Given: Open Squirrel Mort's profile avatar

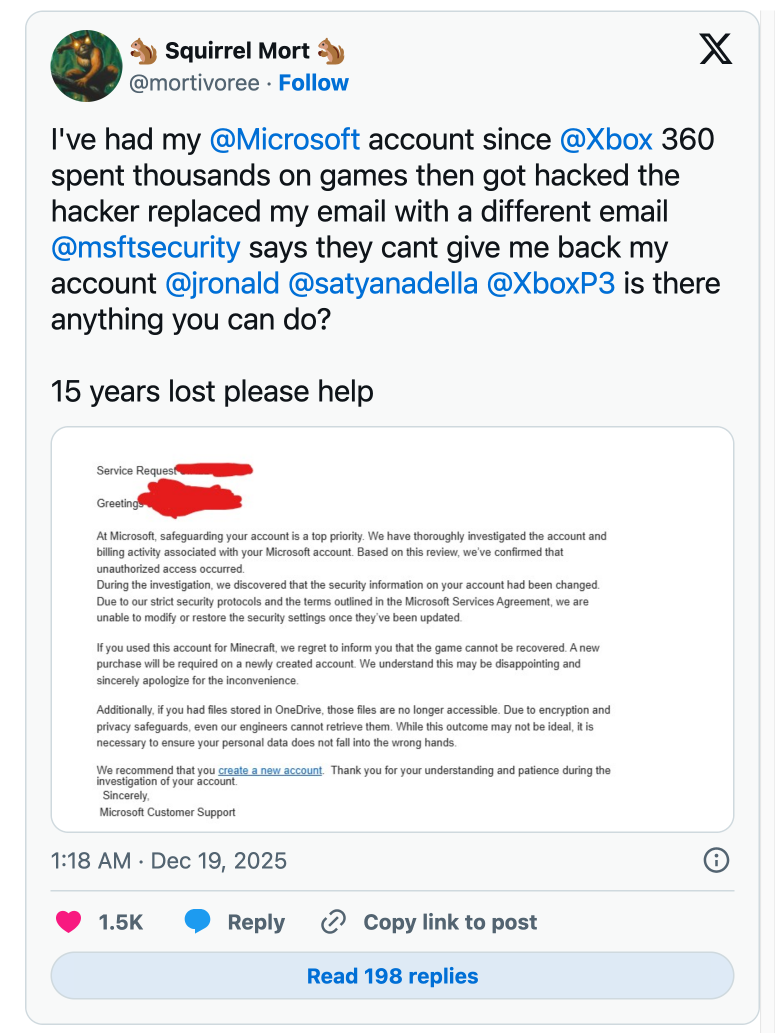Looking at the screenshot, I should (85, 66).
